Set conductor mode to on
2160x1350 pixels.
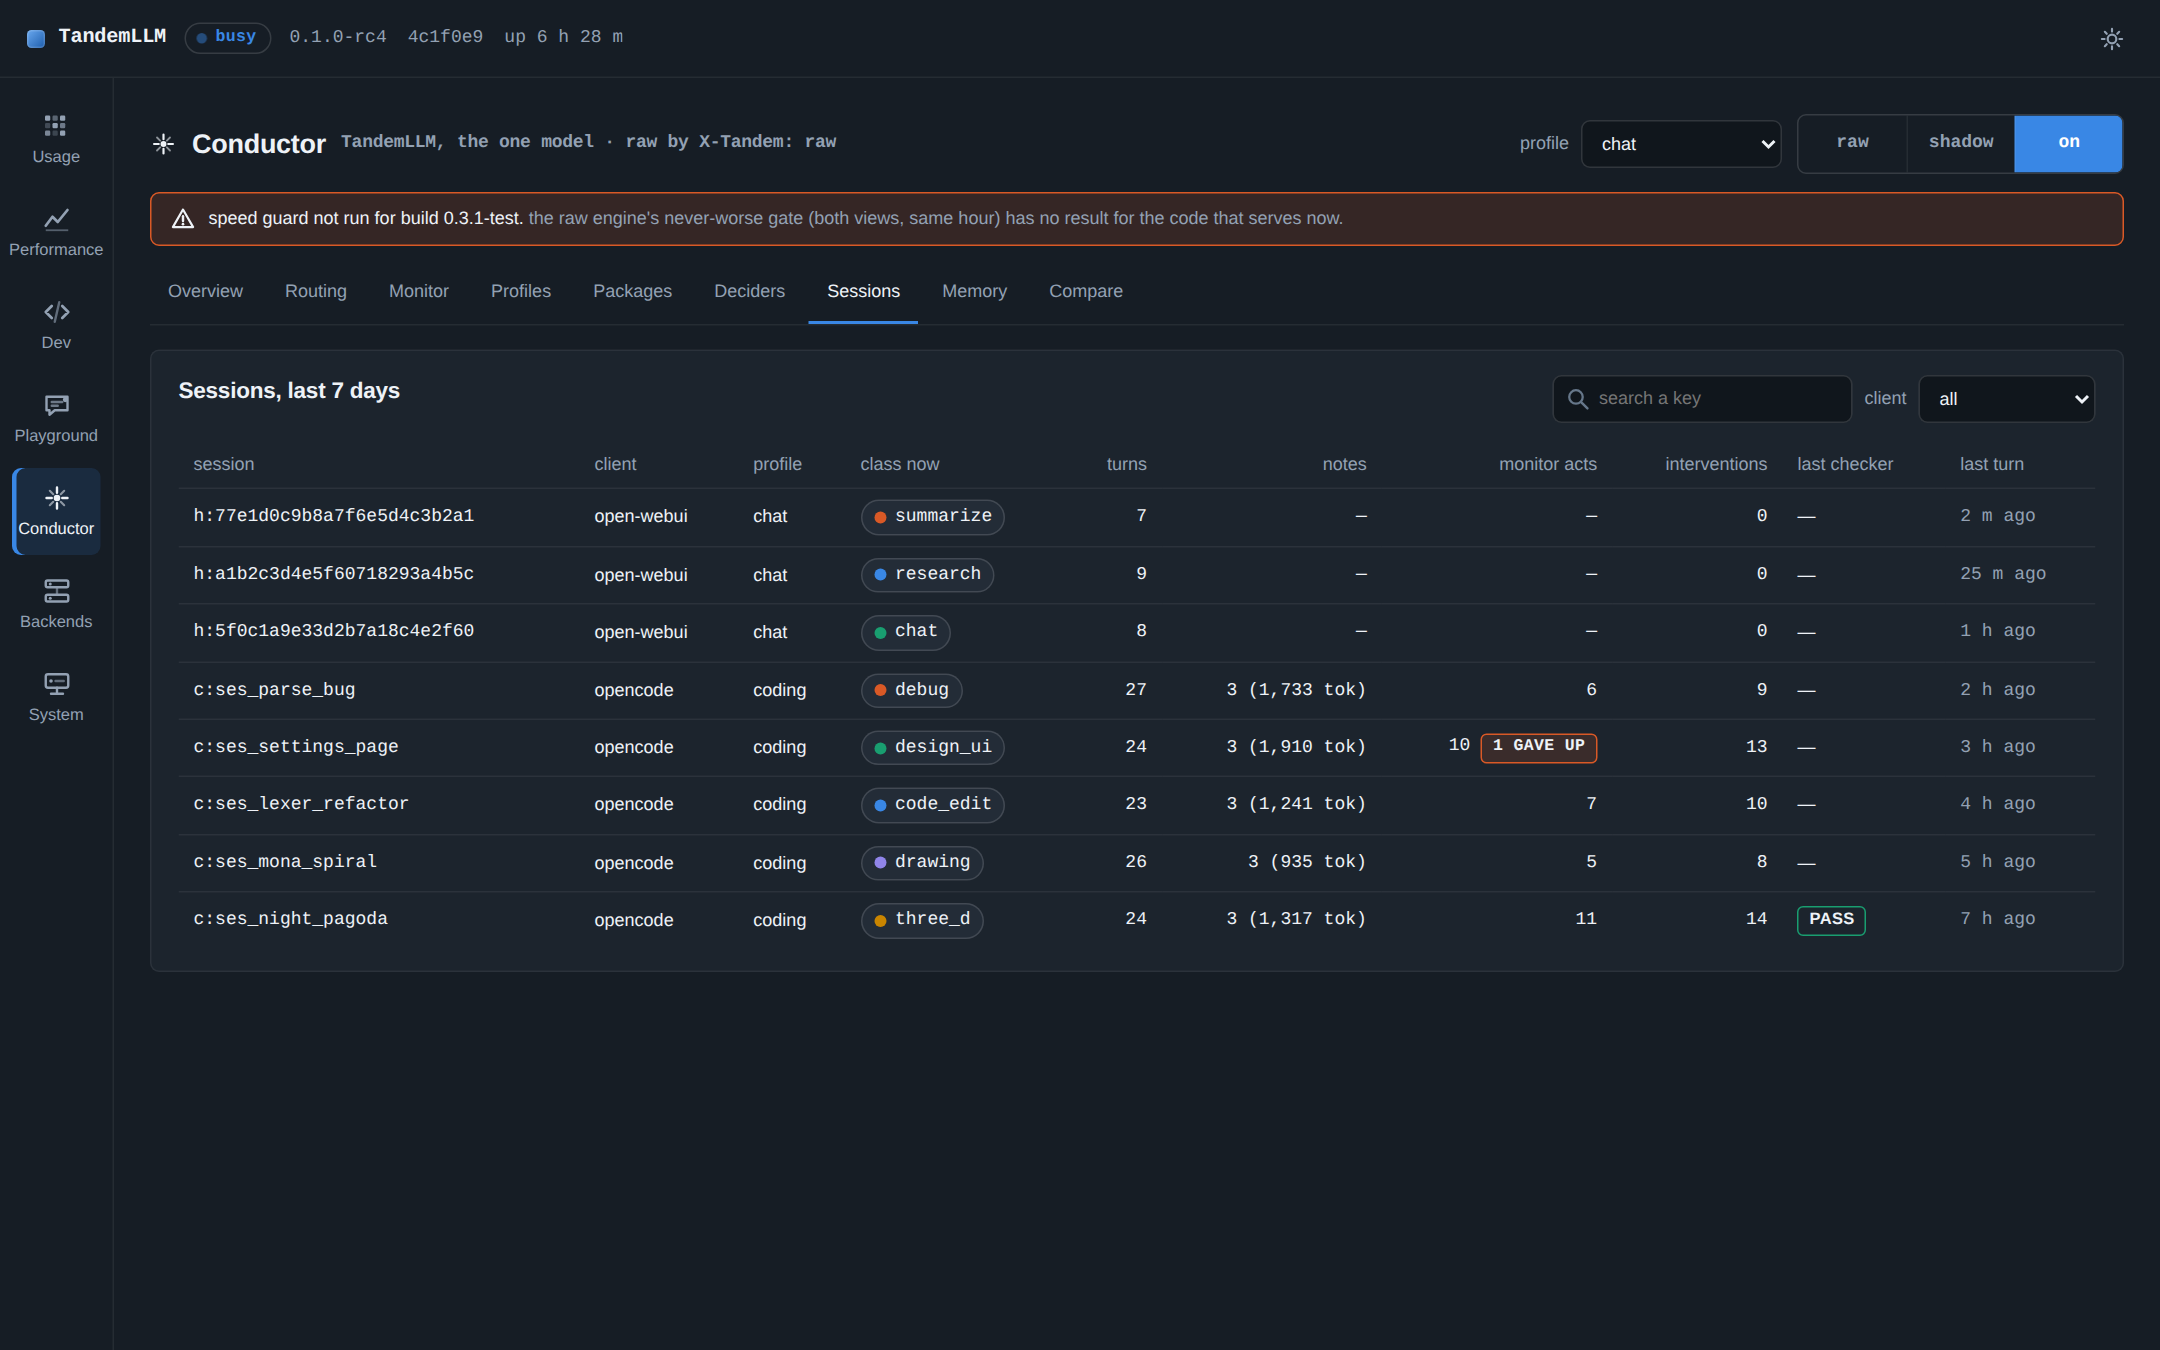point(2068,143)
